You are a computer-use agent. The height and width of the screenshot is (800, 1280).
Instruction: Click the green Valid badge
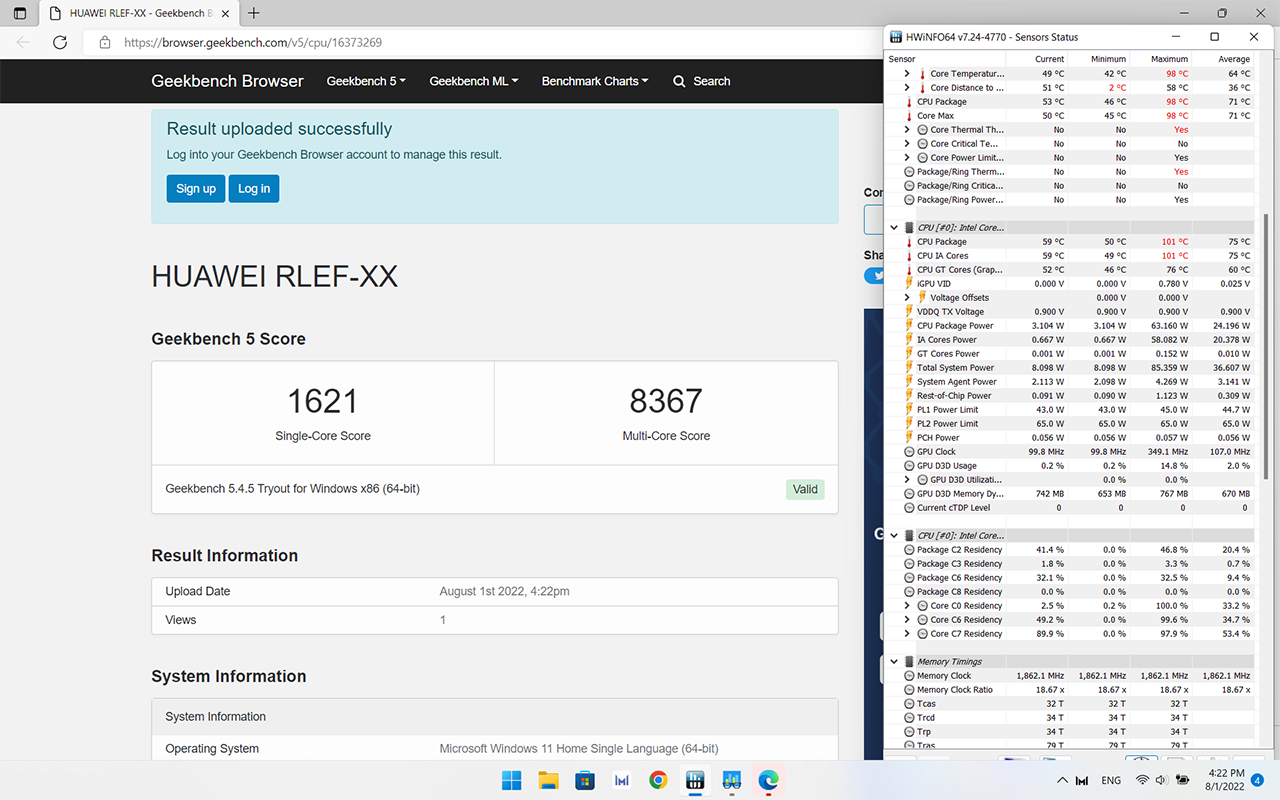(x=805, y=489)
